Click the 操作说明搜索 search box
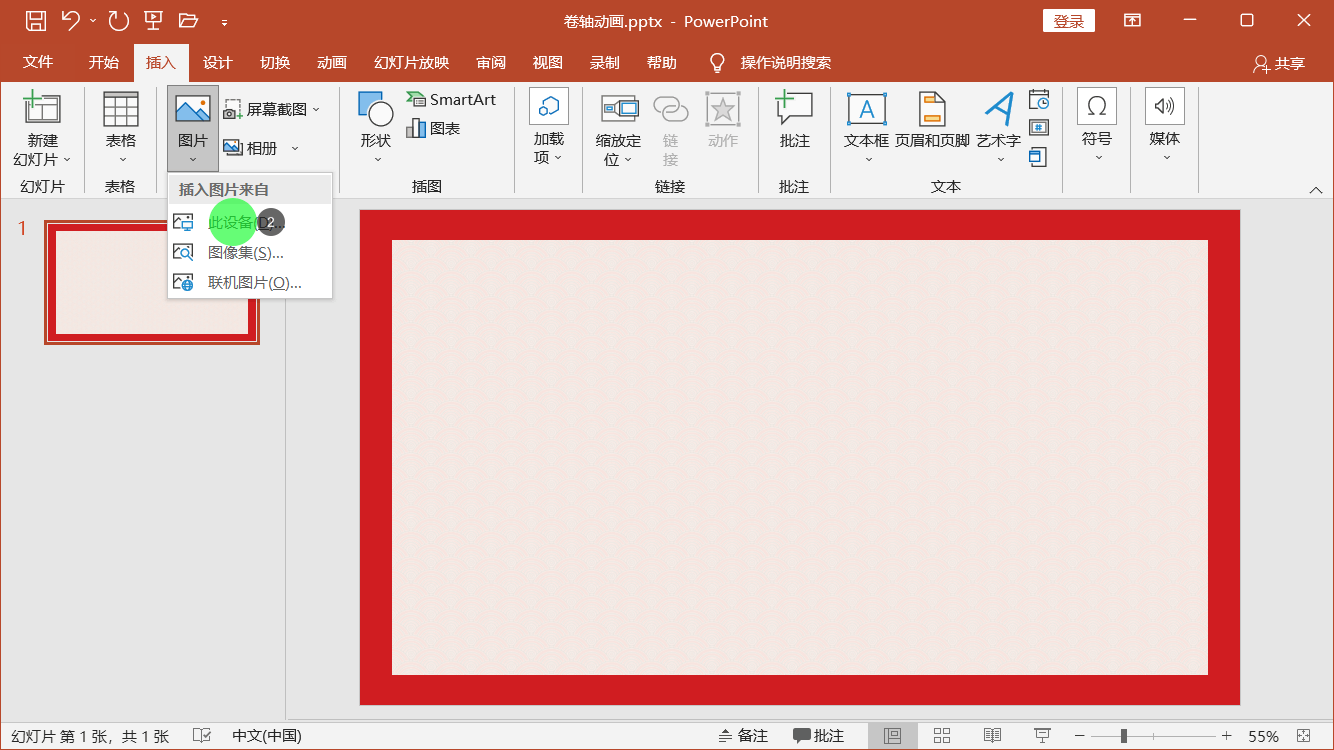Image resolution: width=1334 pixels, height=750 pixels. pyautogui.click(x=785, y=62)
